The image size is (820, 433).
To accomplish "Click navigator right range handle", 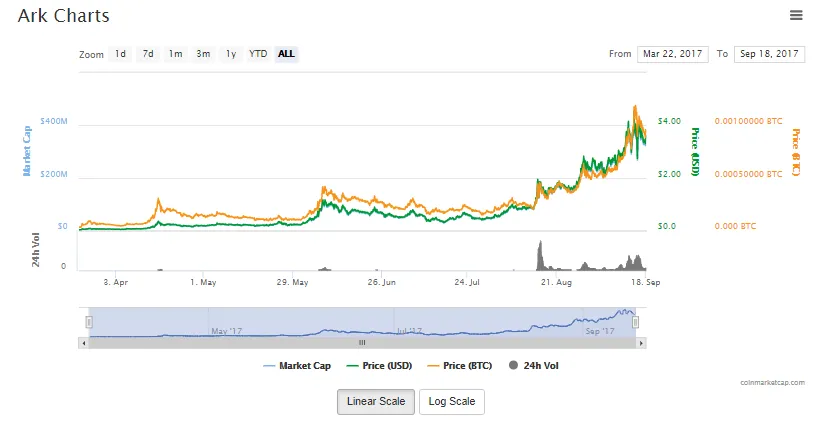I will click(x=635, y=322).
